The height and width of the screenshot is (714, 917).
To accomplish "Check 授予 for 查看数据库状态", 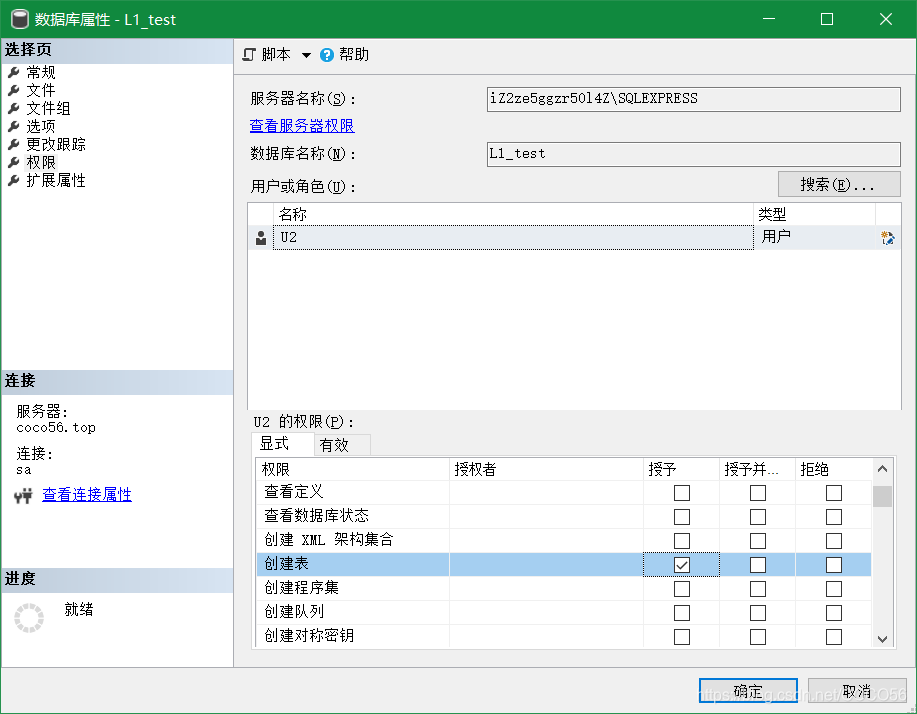I will pos(682,517).
